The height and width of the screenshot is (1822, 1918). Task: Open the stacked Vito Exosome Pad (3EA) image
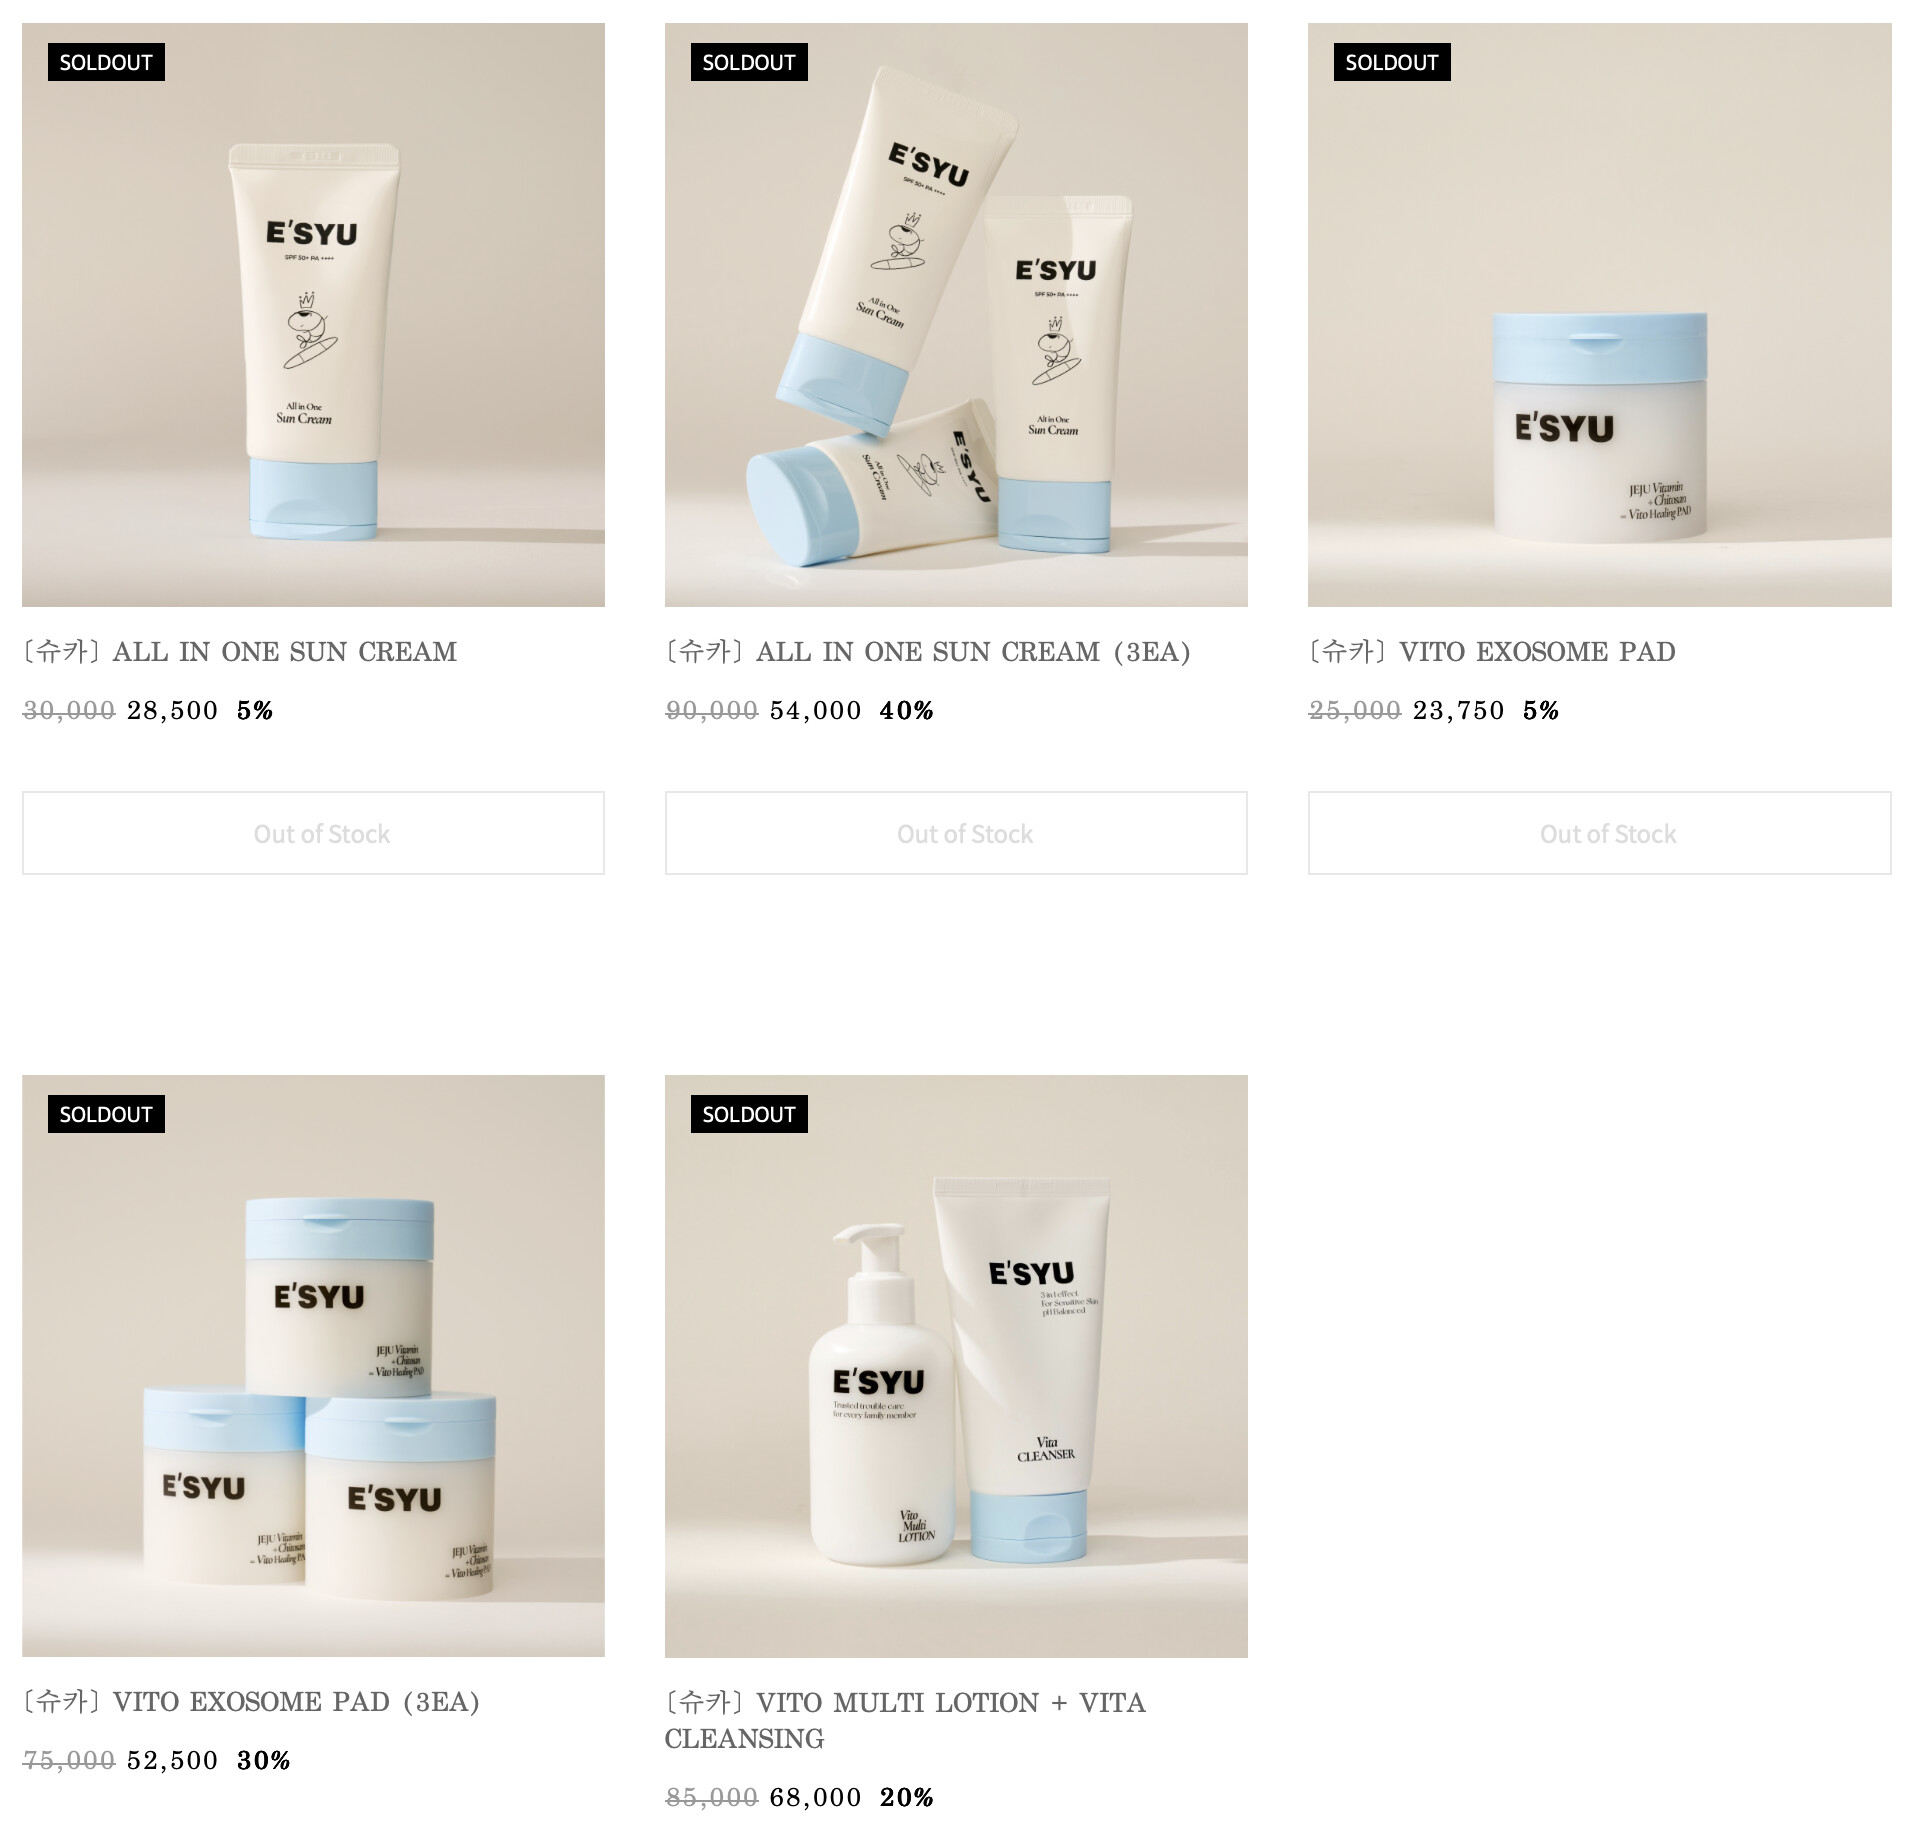313,1366
